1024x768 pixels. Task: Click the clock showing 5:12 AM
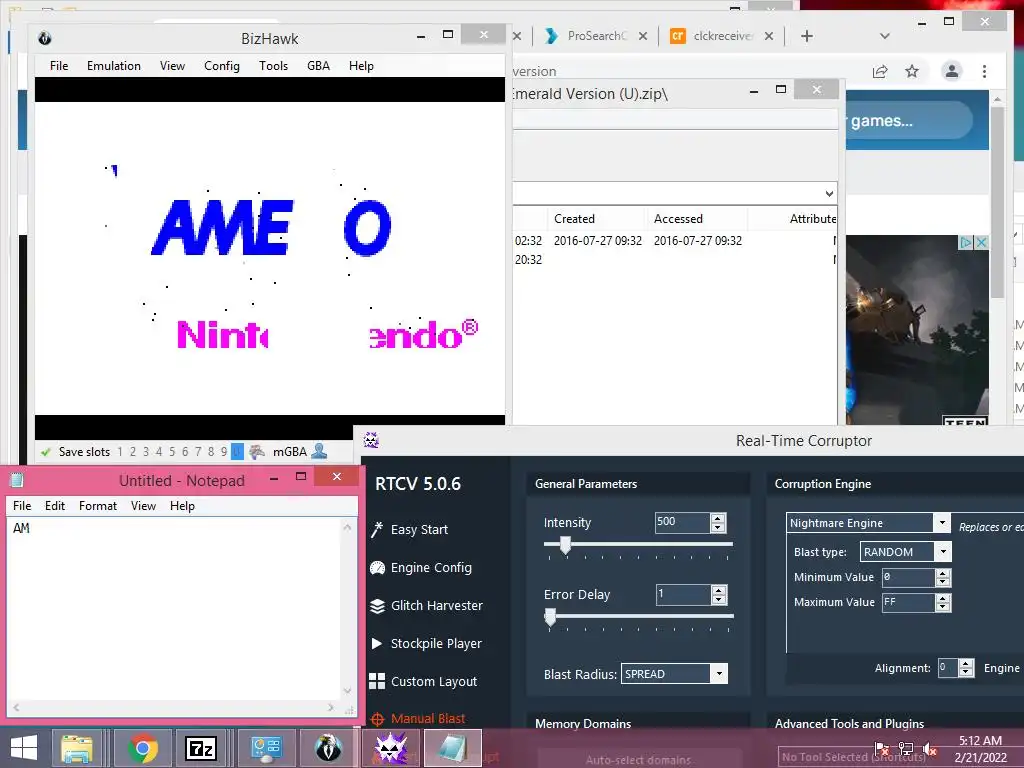pyautogui.click(x=980, y=741)
